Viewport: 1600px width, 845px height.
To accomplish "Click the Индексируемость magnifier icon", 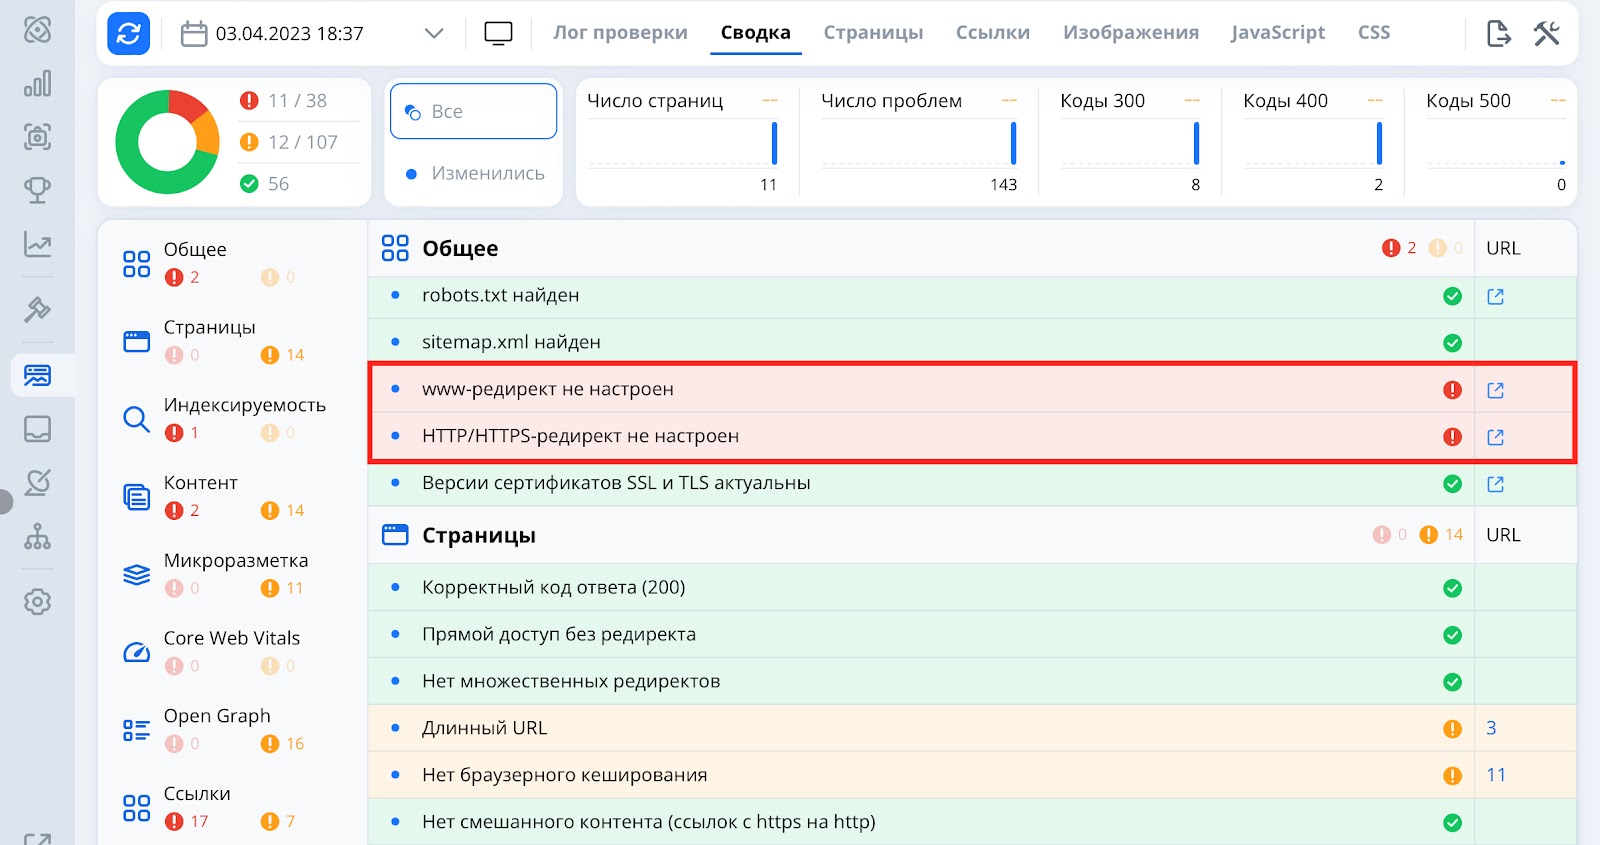I will point(136,419).
